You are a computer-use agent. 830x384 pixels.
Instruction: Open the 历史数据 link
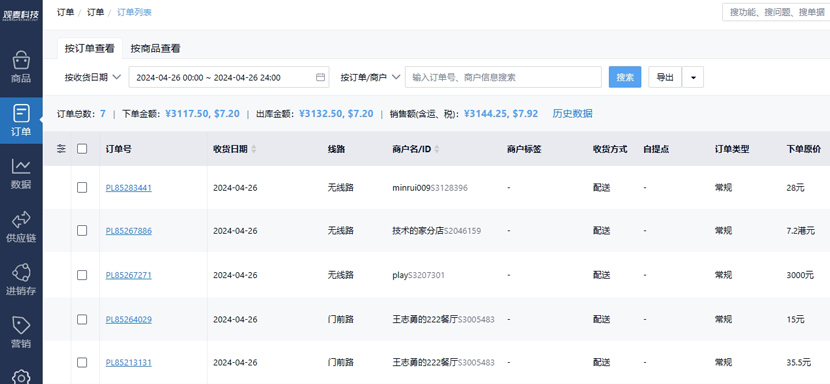[x=572, y=113]
